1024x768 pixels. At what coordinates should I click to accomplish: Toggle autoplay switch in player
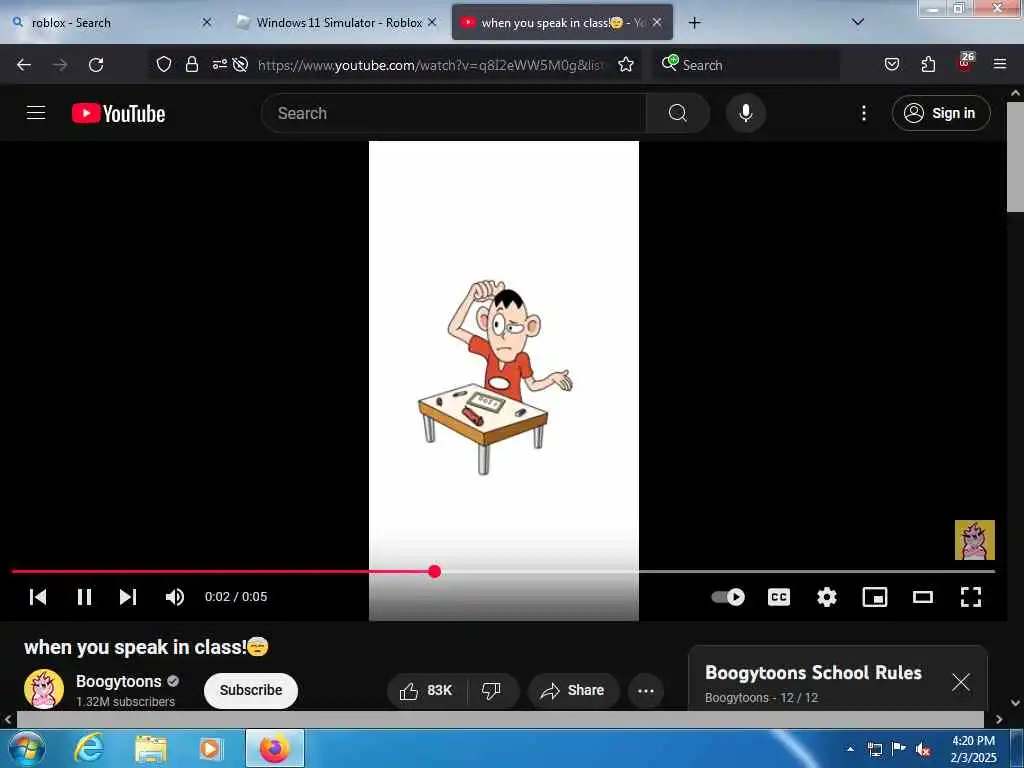(728, 597)
